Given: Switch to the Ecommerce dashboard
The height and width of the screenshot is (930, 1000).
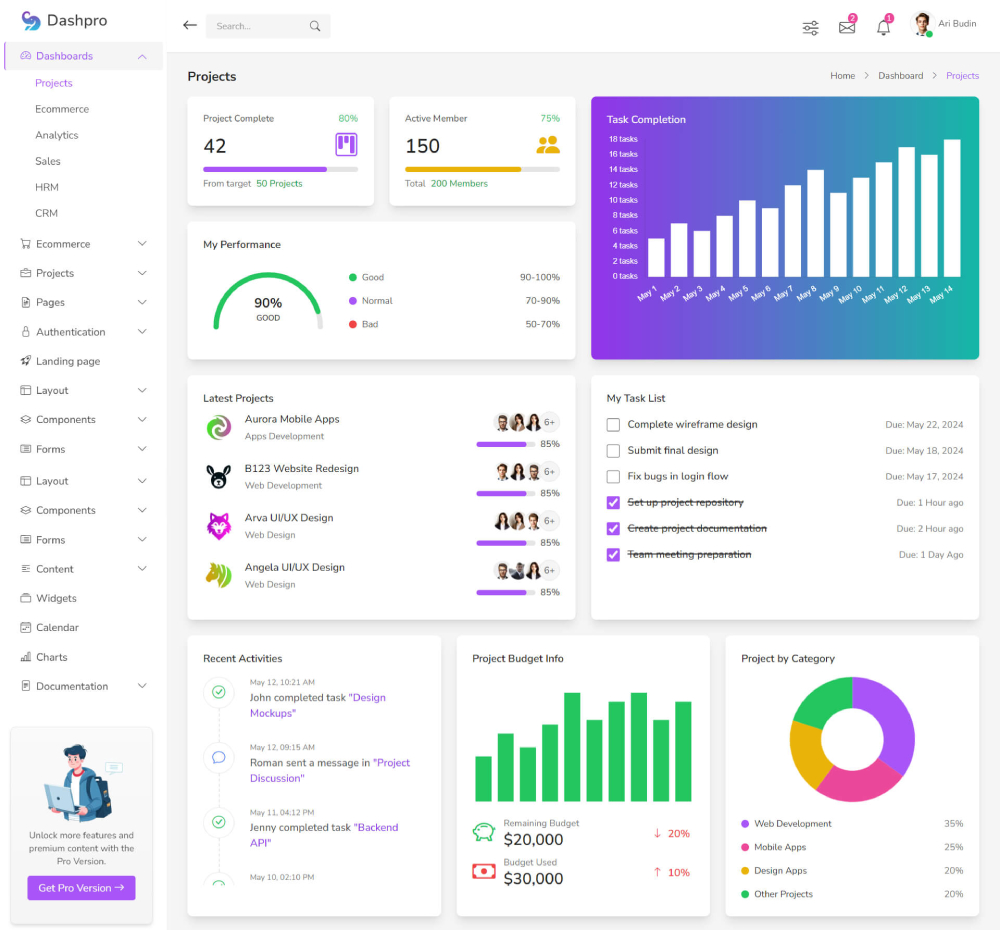Looking at the screenshot, I should click(x=62, y=108).
